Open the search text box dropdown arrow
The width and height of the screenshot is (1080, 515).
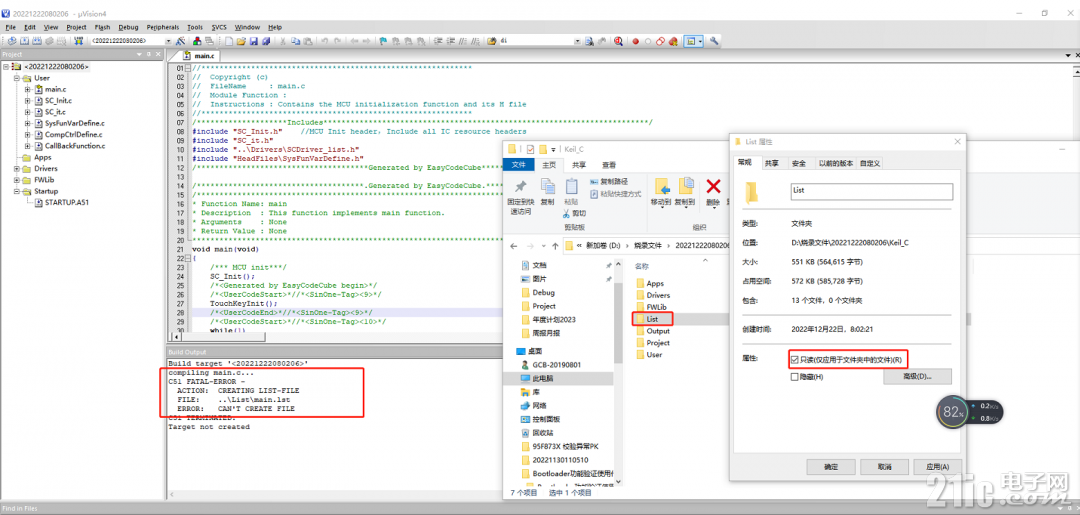click(x=577, y=41)
